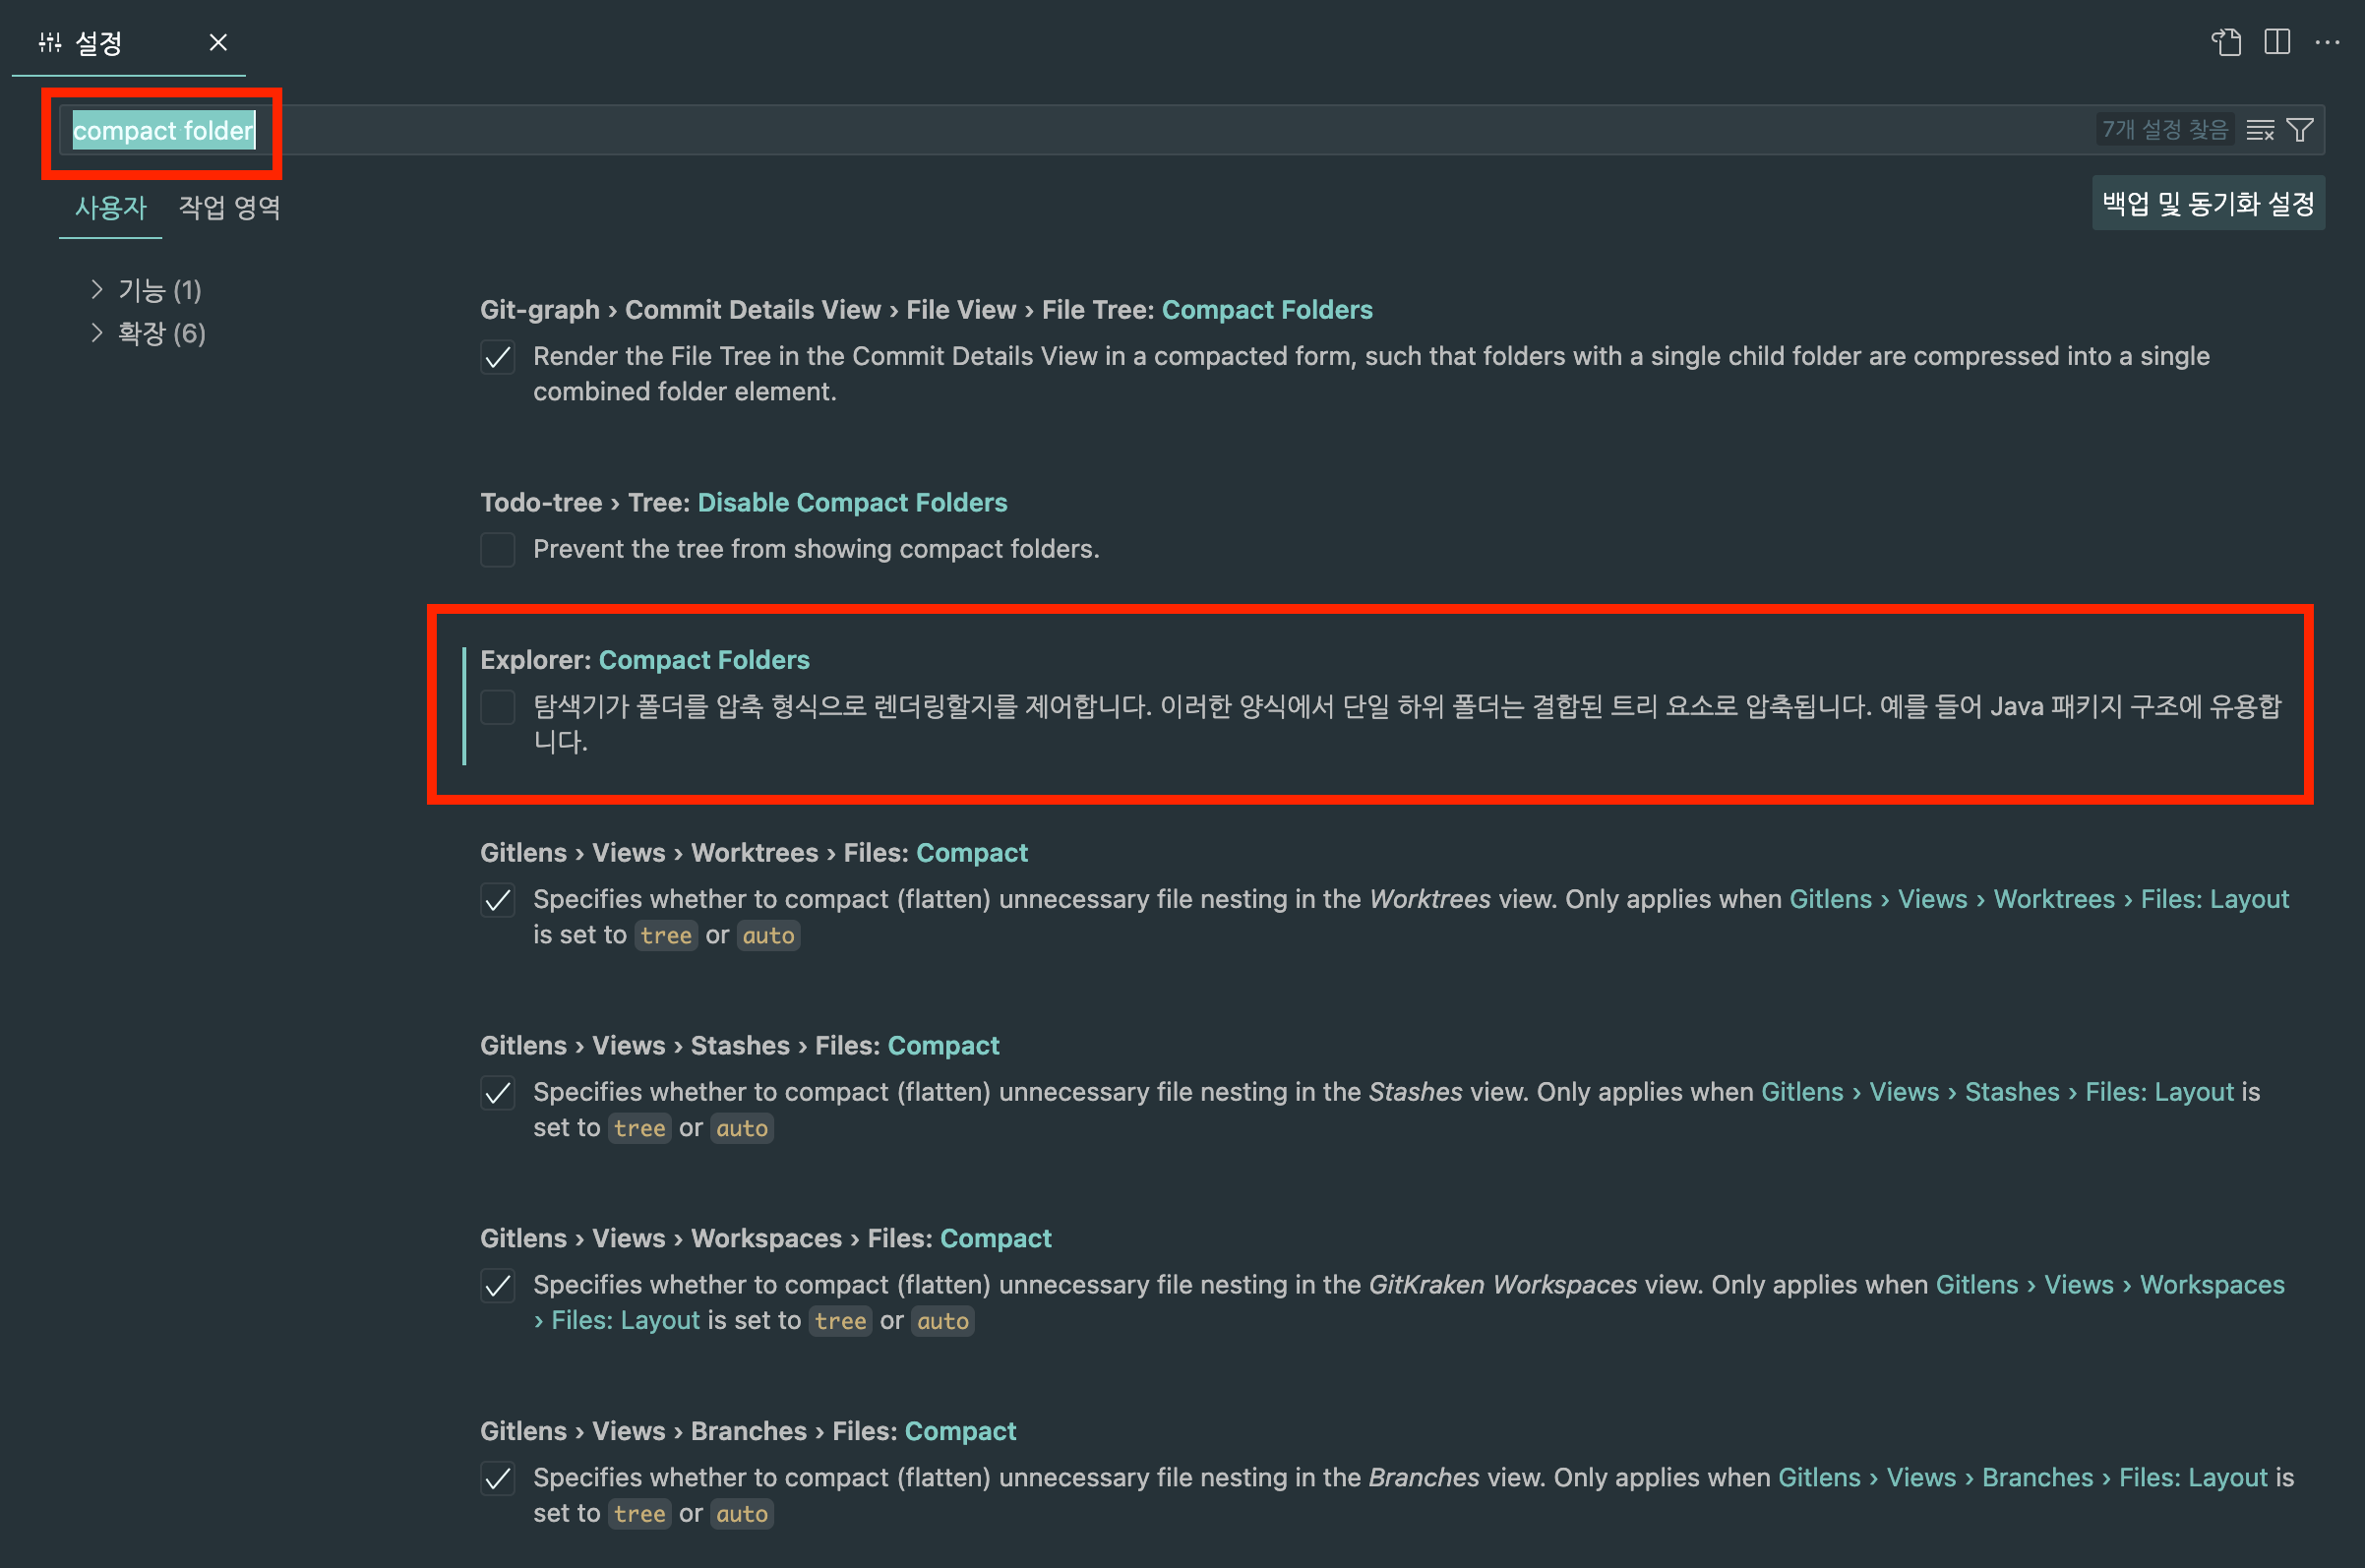Expand the 확장 (6) tree category

(x=148, y=333)
